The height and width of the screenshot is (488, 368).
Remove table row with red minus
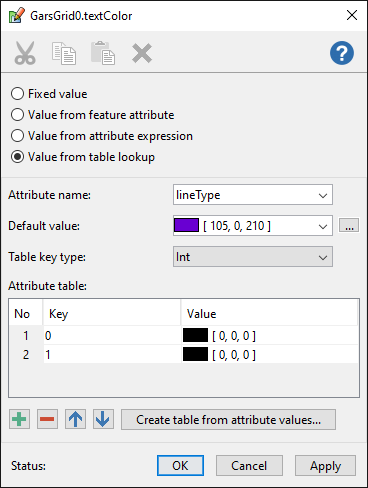[x=47, y=419]
